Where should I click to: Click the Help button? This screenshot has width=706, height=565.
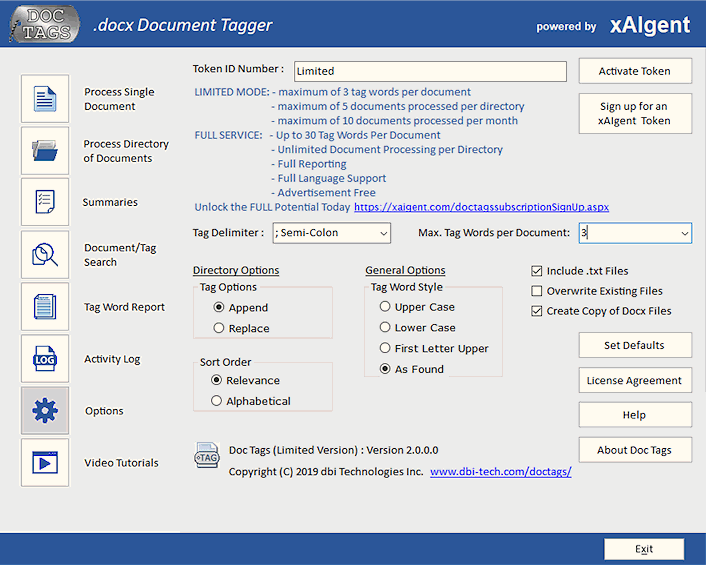[635, 415]
